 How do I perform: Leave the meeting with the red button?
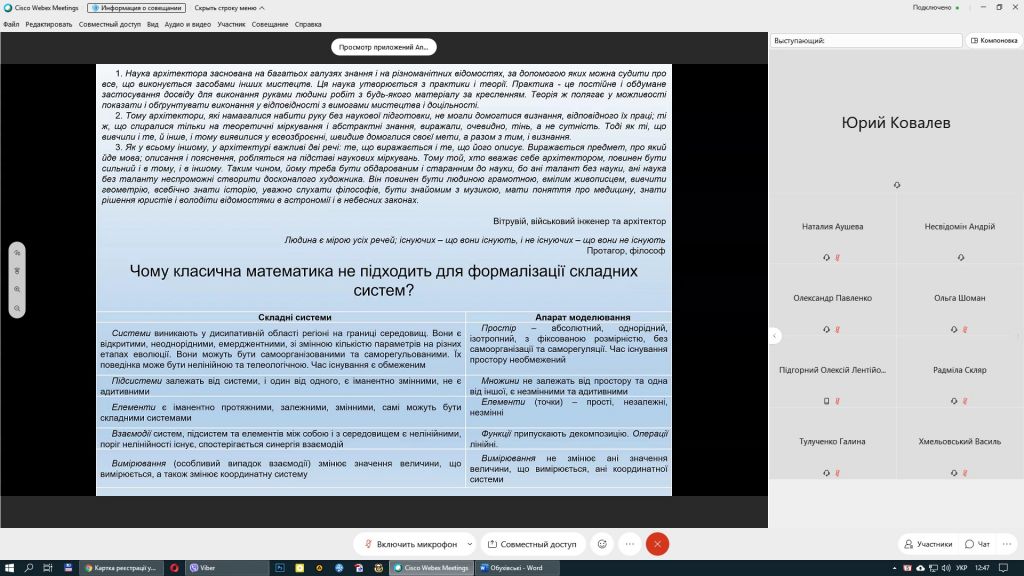point(657,544)
